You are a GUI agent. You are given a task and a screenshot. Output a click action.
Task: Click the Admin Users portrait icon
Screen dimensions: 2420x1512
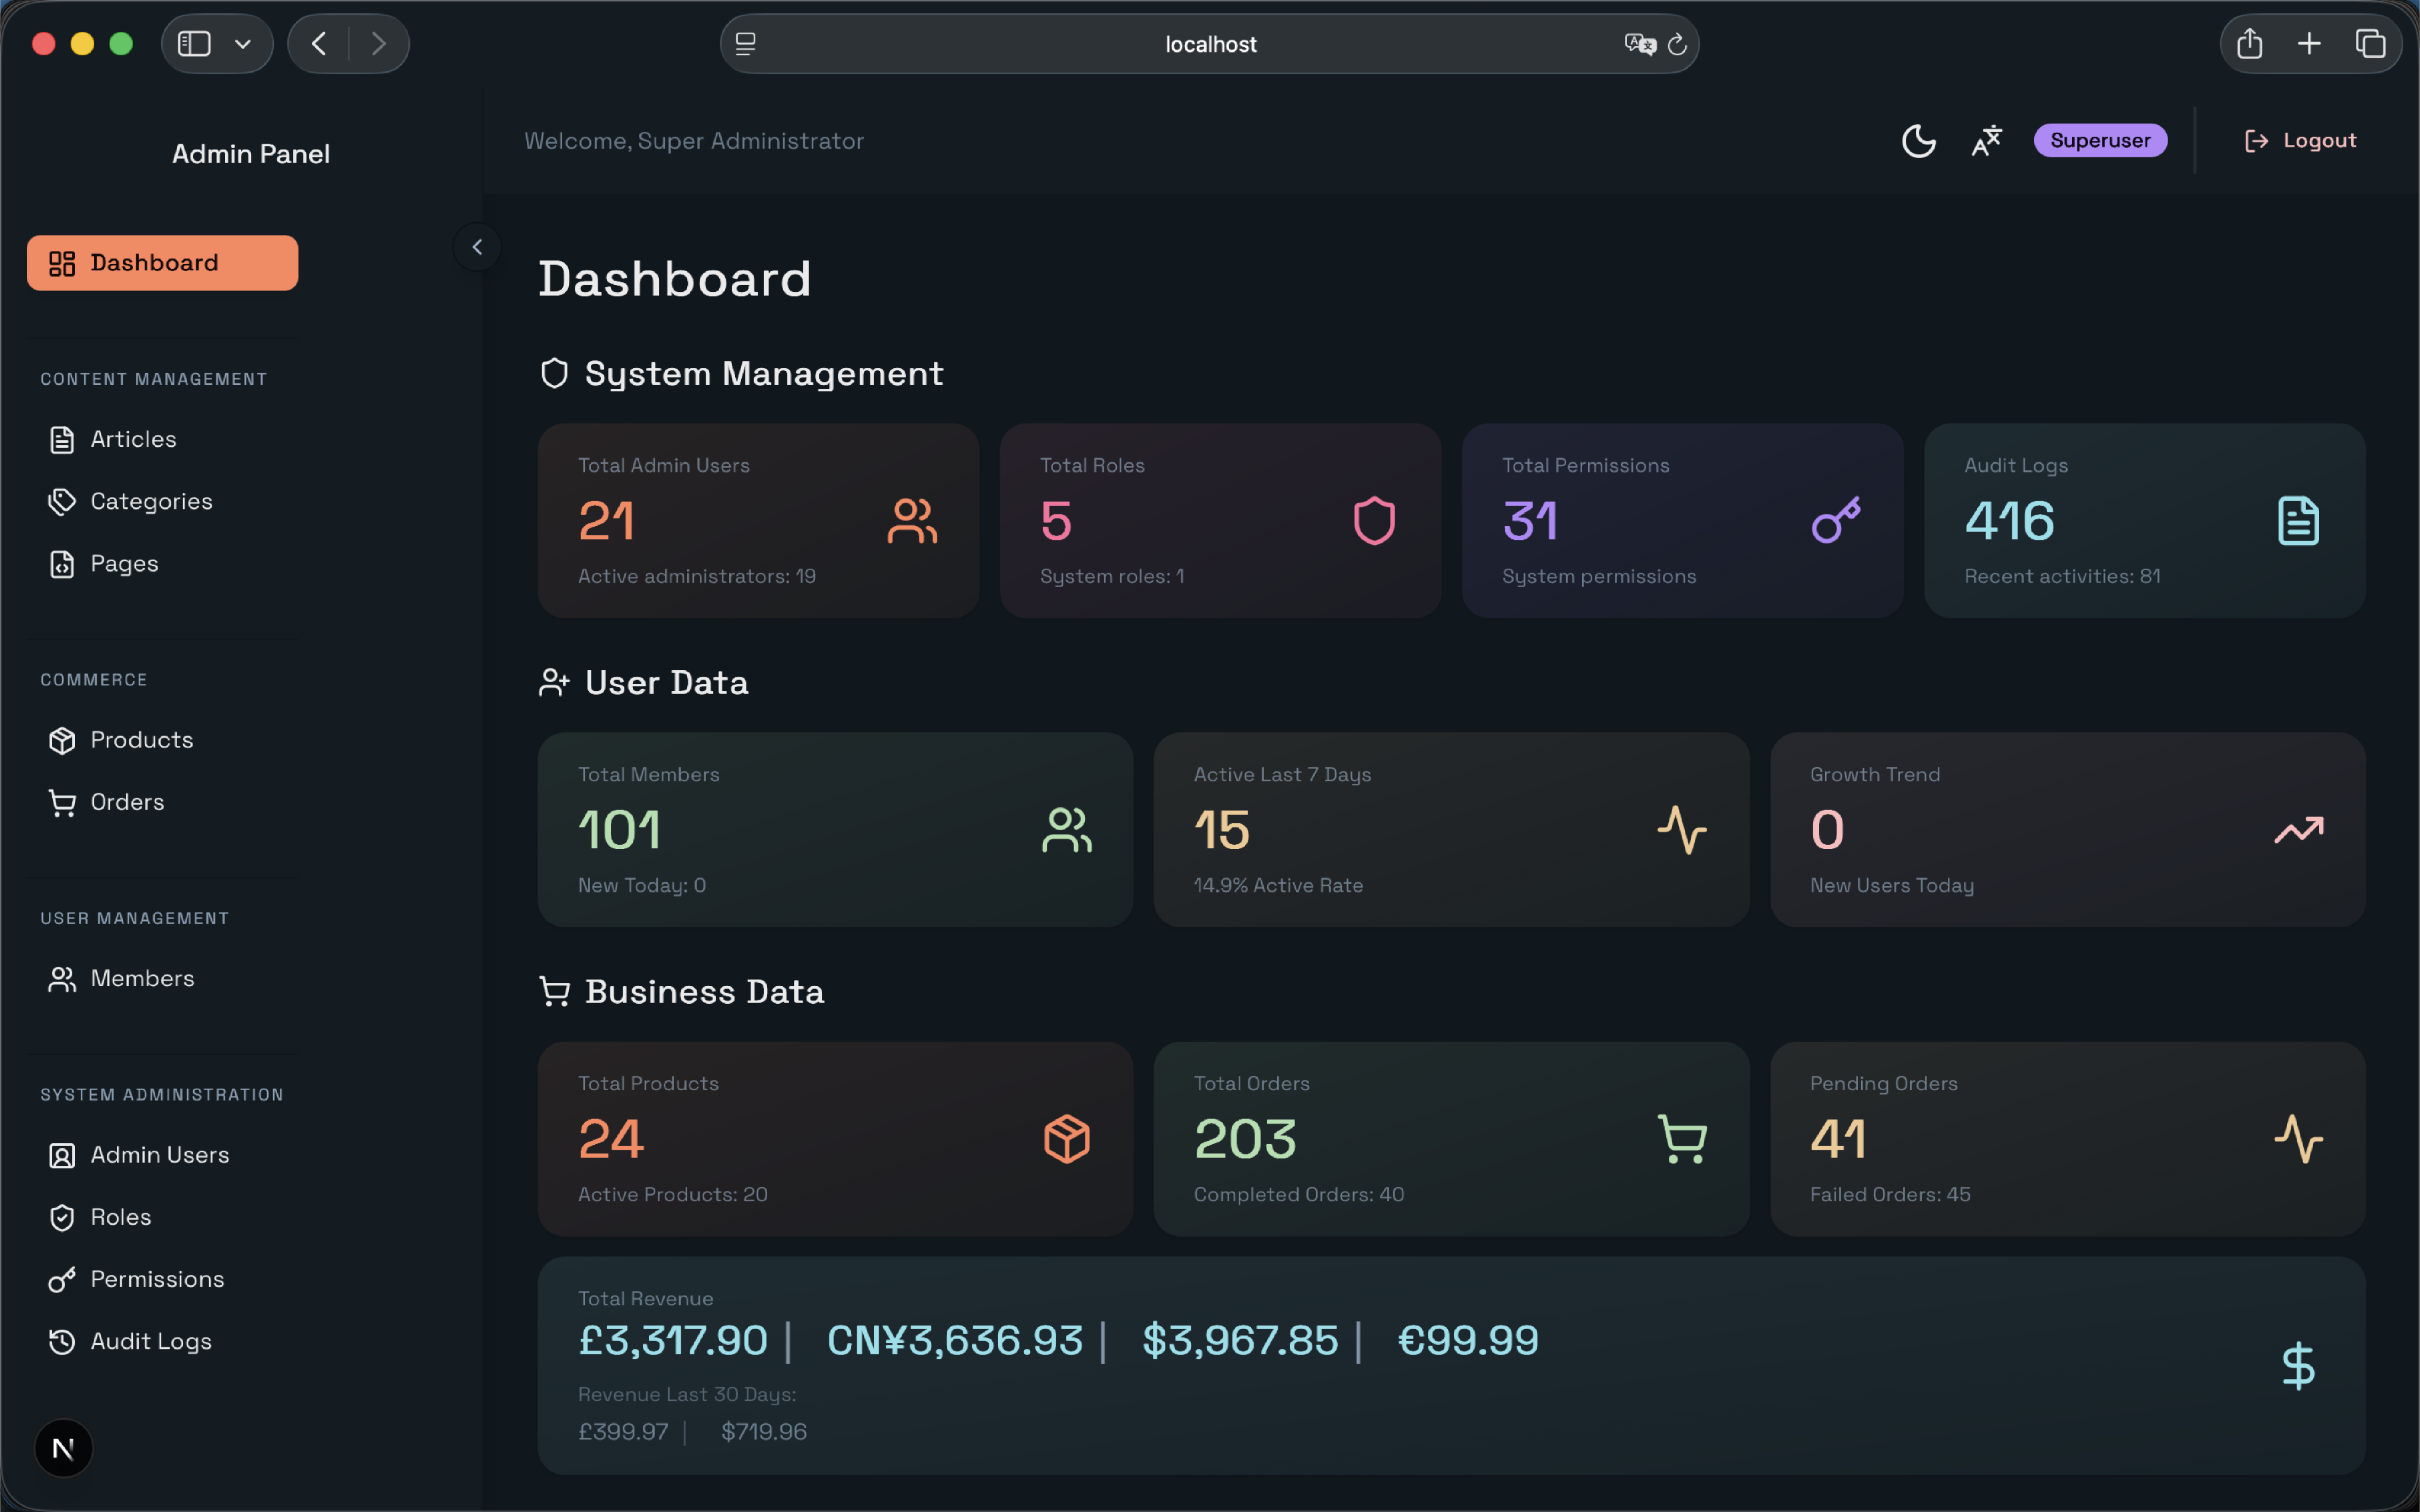pyautogui.click(x=62, y=1155)
